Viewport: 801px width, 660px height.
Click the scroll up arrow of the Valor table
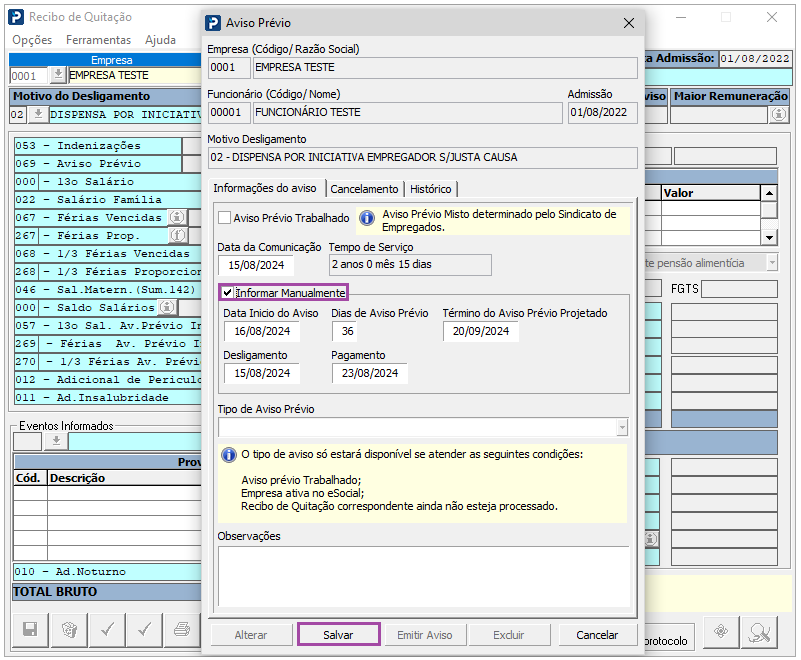coord(769,193)
